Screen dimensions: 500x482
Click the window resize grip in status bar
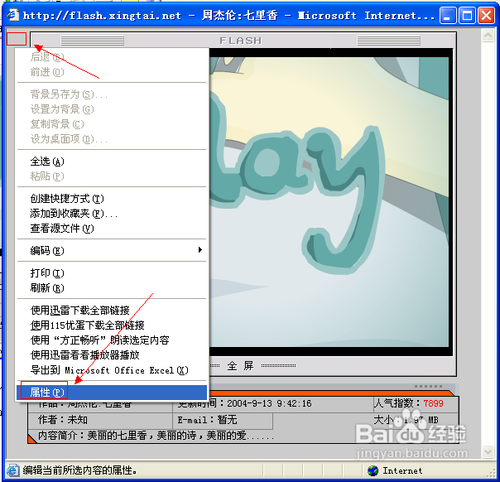pos(491,473)
